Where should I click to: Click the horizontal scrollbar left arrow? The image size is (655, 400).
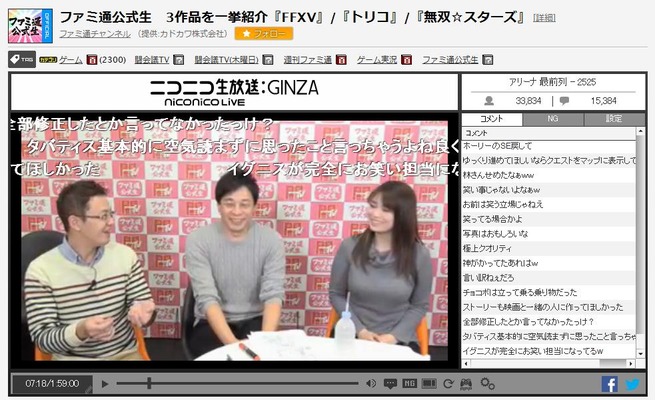click(x=466, y=364)
